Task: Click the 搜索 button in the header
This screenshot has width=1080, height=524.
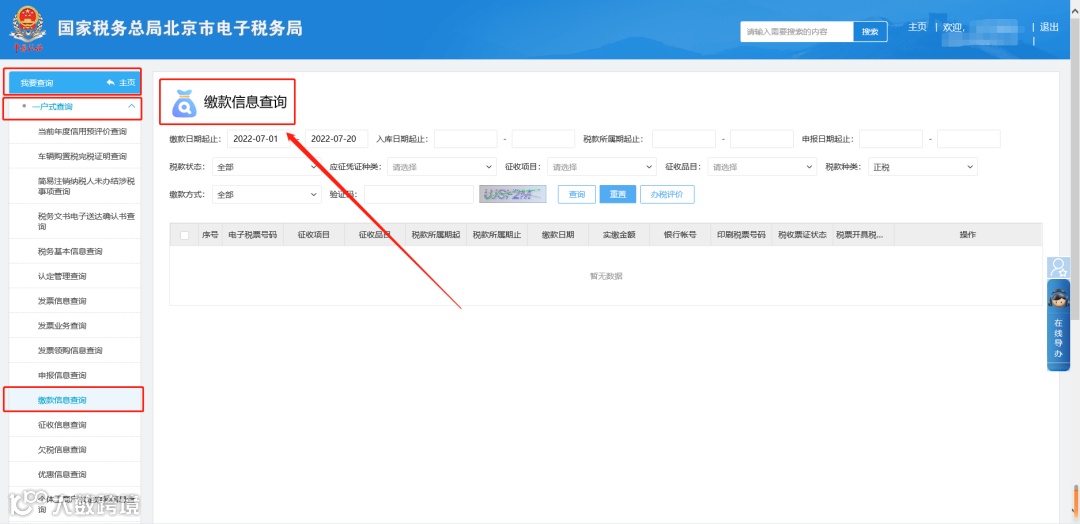Action: (870, 32)
